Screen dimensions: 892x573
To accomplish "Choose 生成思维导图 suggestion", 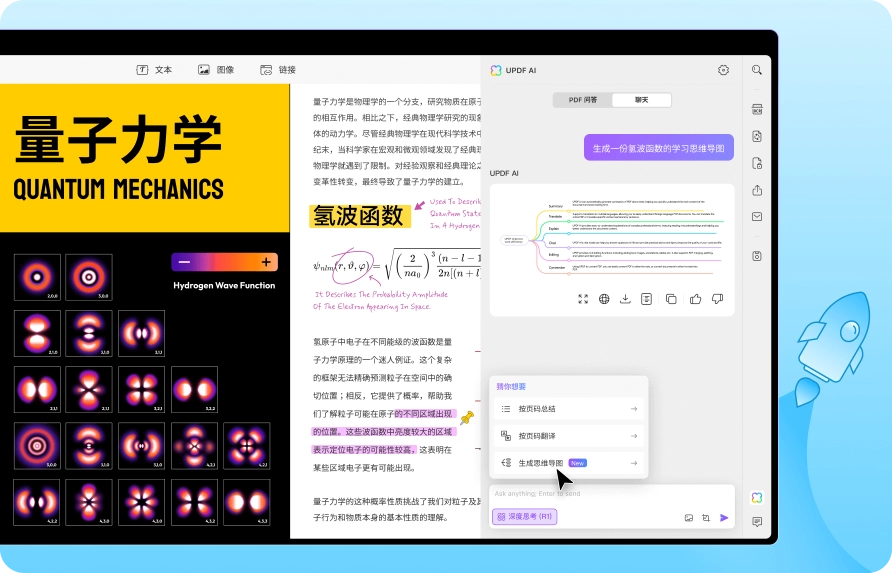I will [569, 463].
